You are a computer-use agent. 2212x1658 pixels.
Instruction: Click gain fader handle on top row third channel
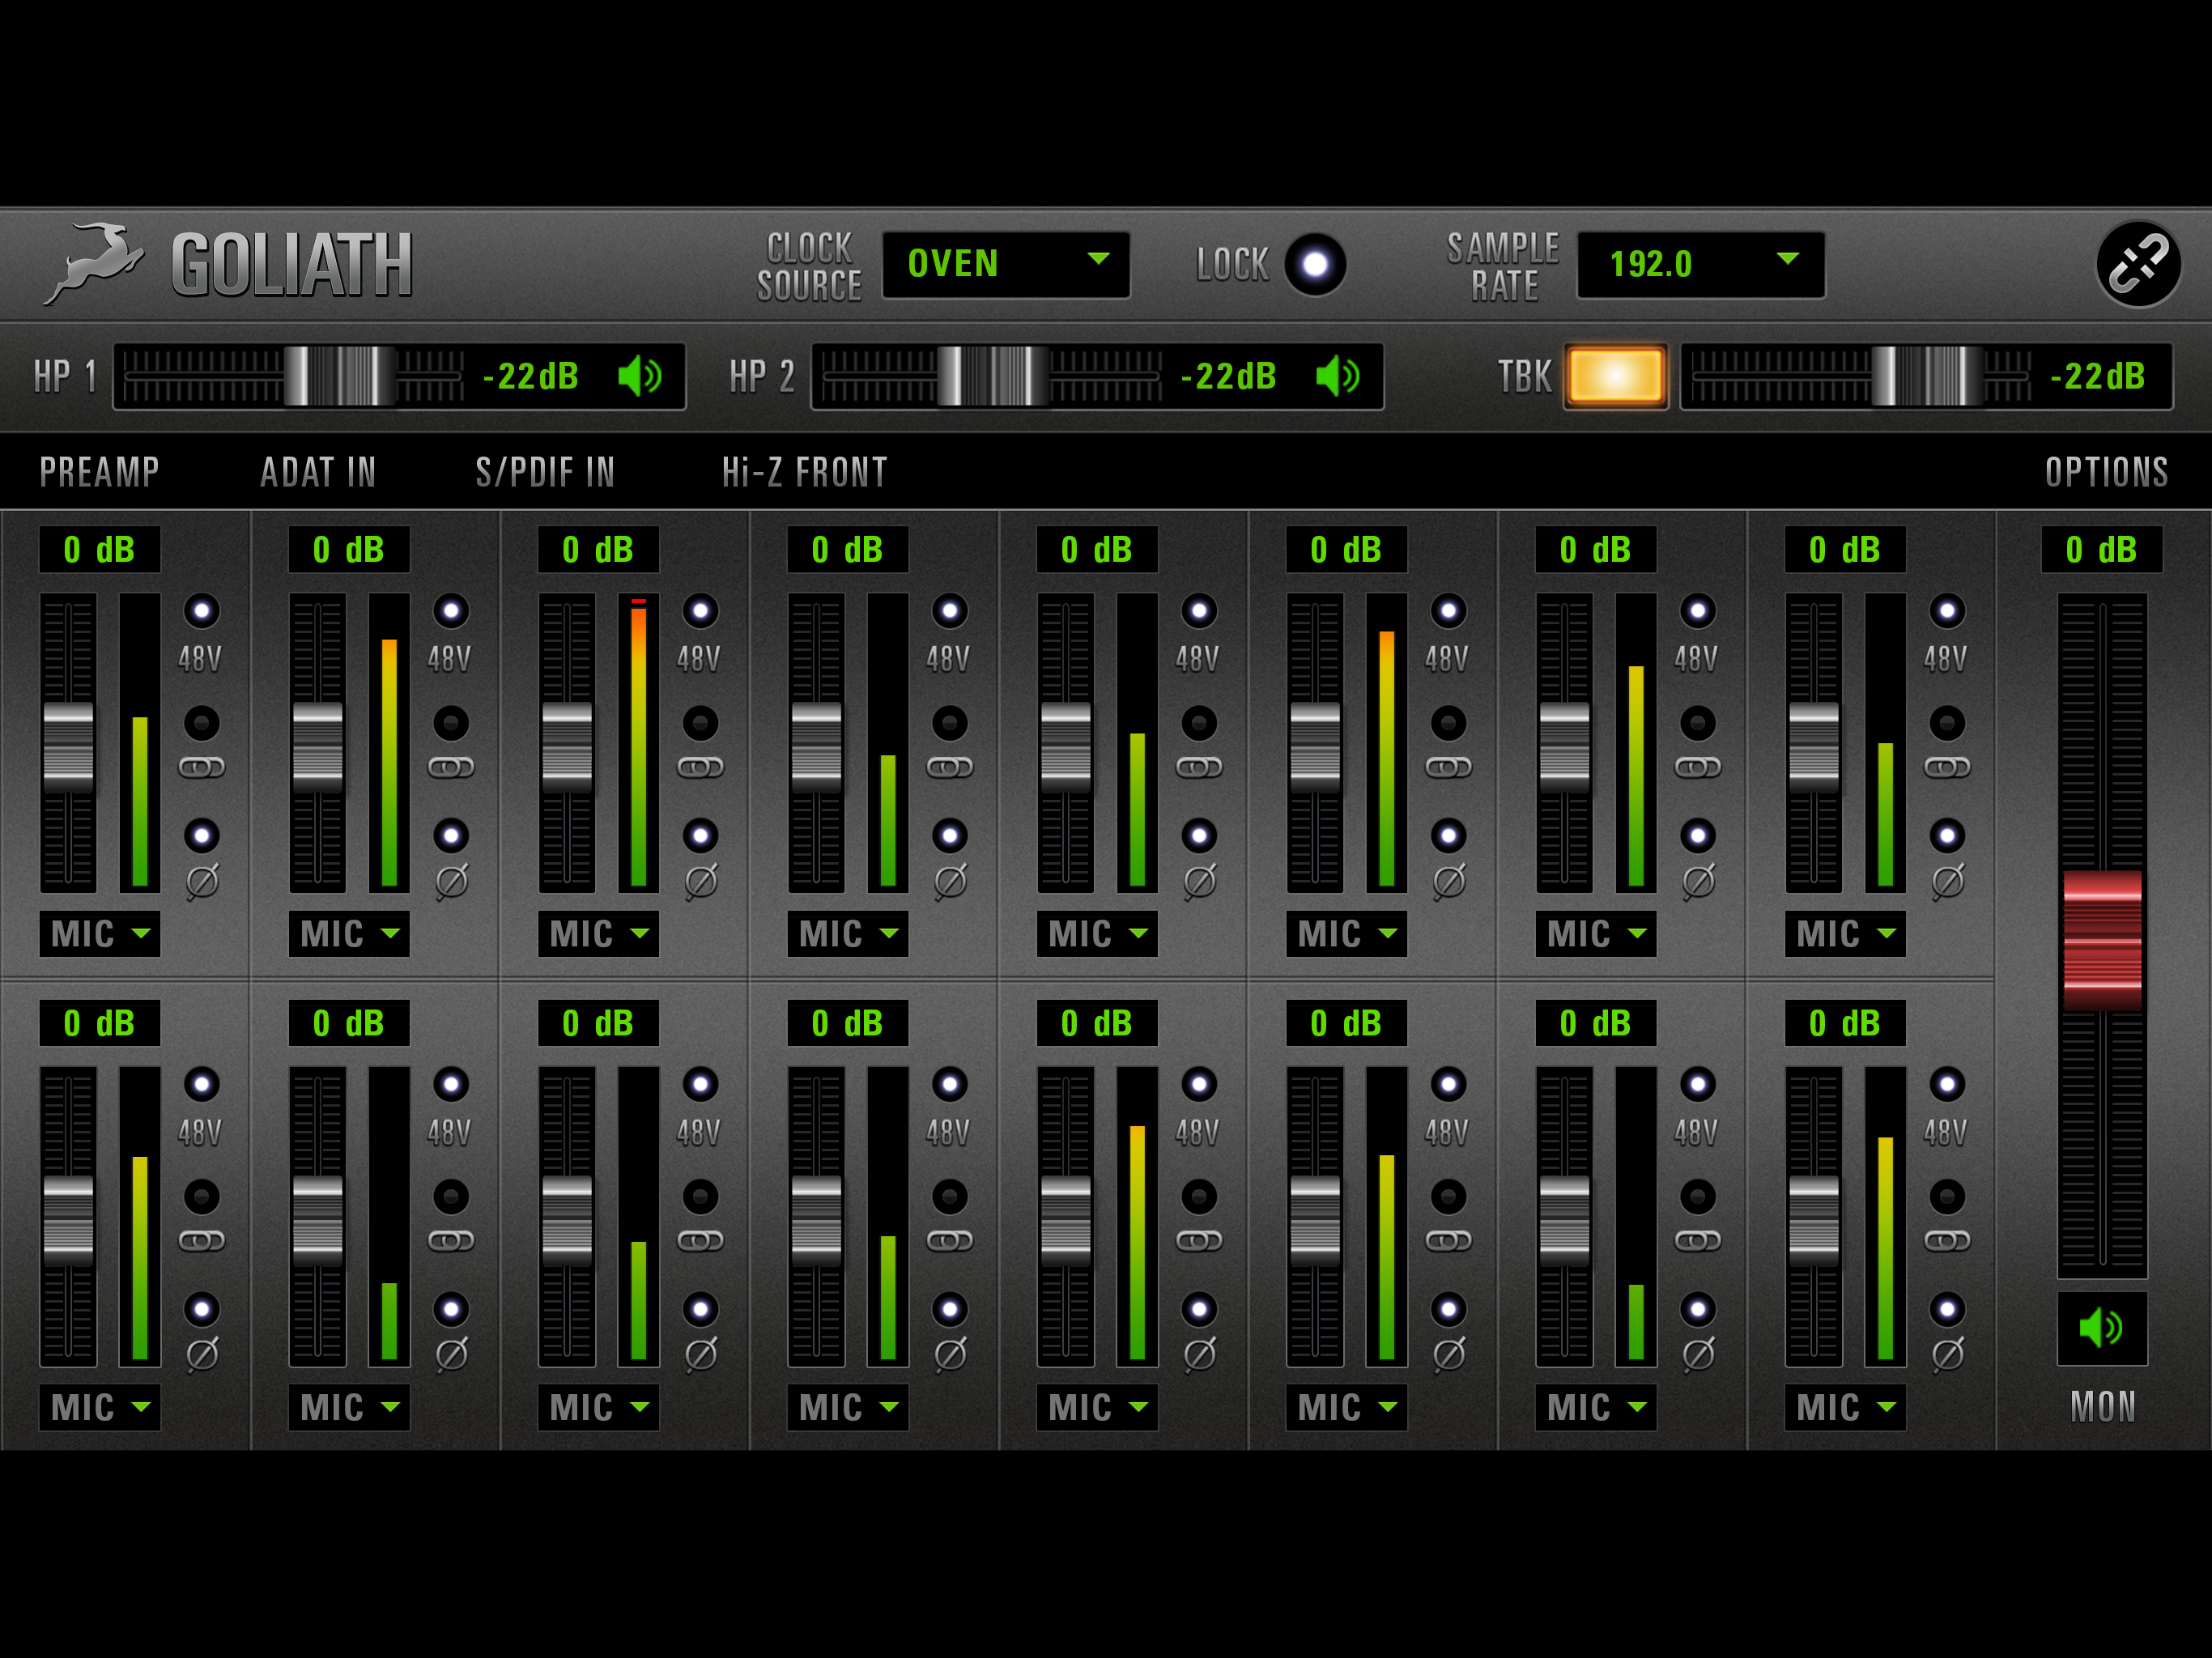(x=567, y=747)
